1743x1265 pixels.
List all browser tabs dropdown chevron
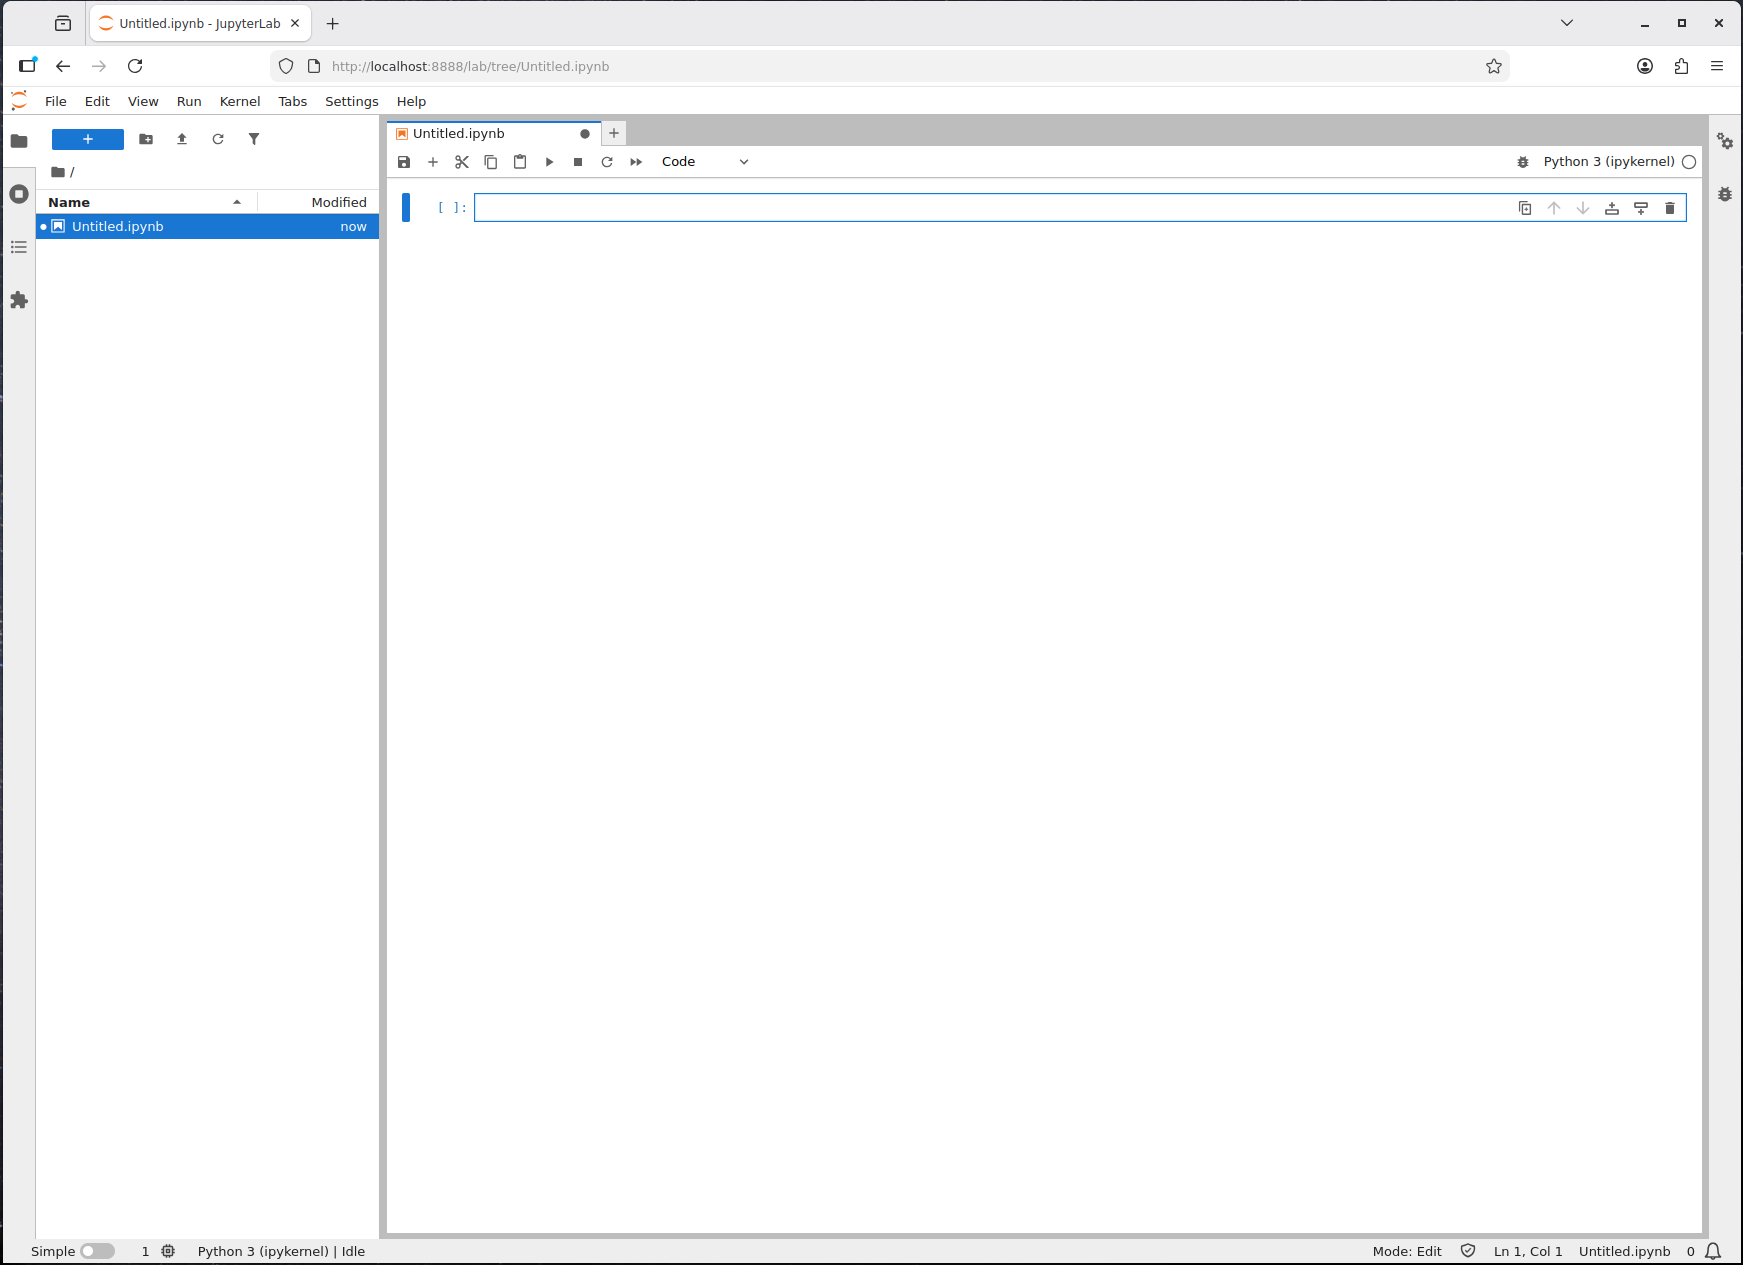tap(1567, 23)
